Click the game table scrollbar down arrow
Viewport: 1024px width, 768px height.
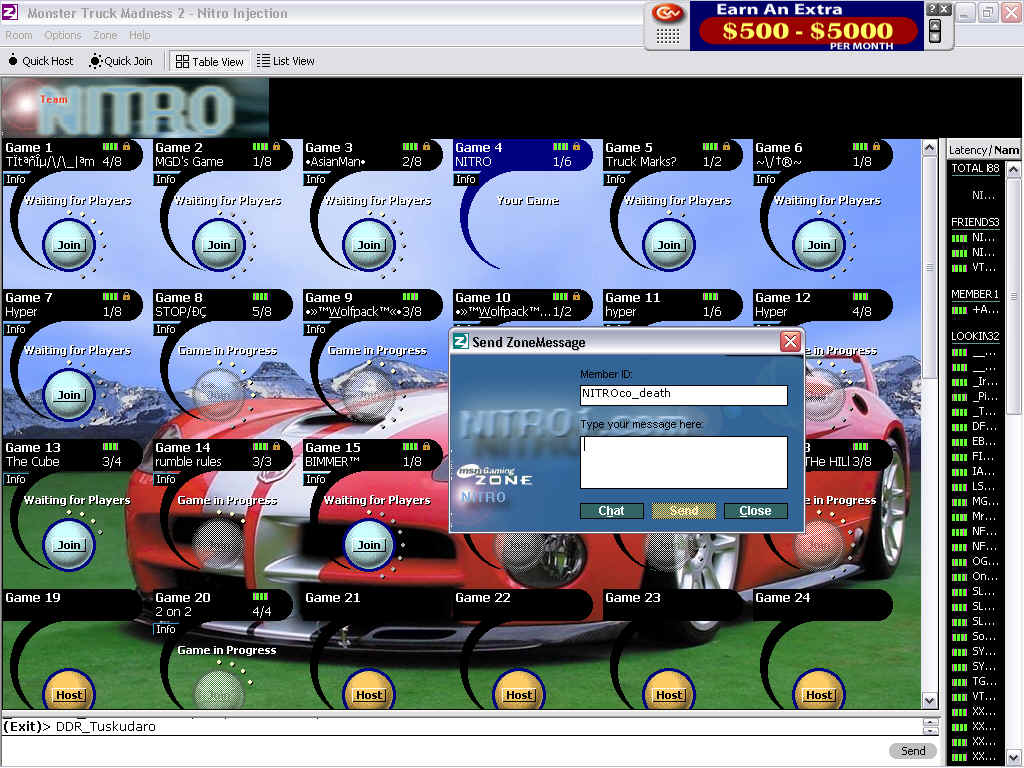pos(930,701)
